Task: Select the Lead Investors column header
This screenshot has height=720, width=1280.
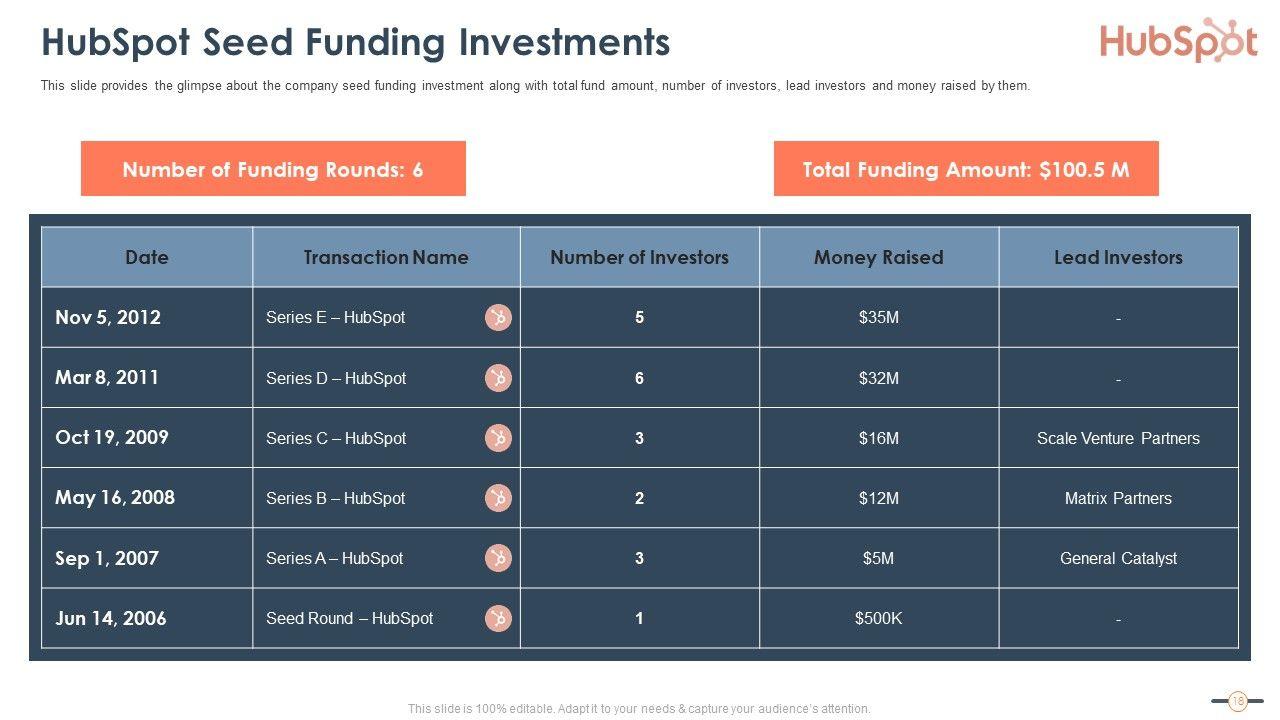Action: point(1118,257)
